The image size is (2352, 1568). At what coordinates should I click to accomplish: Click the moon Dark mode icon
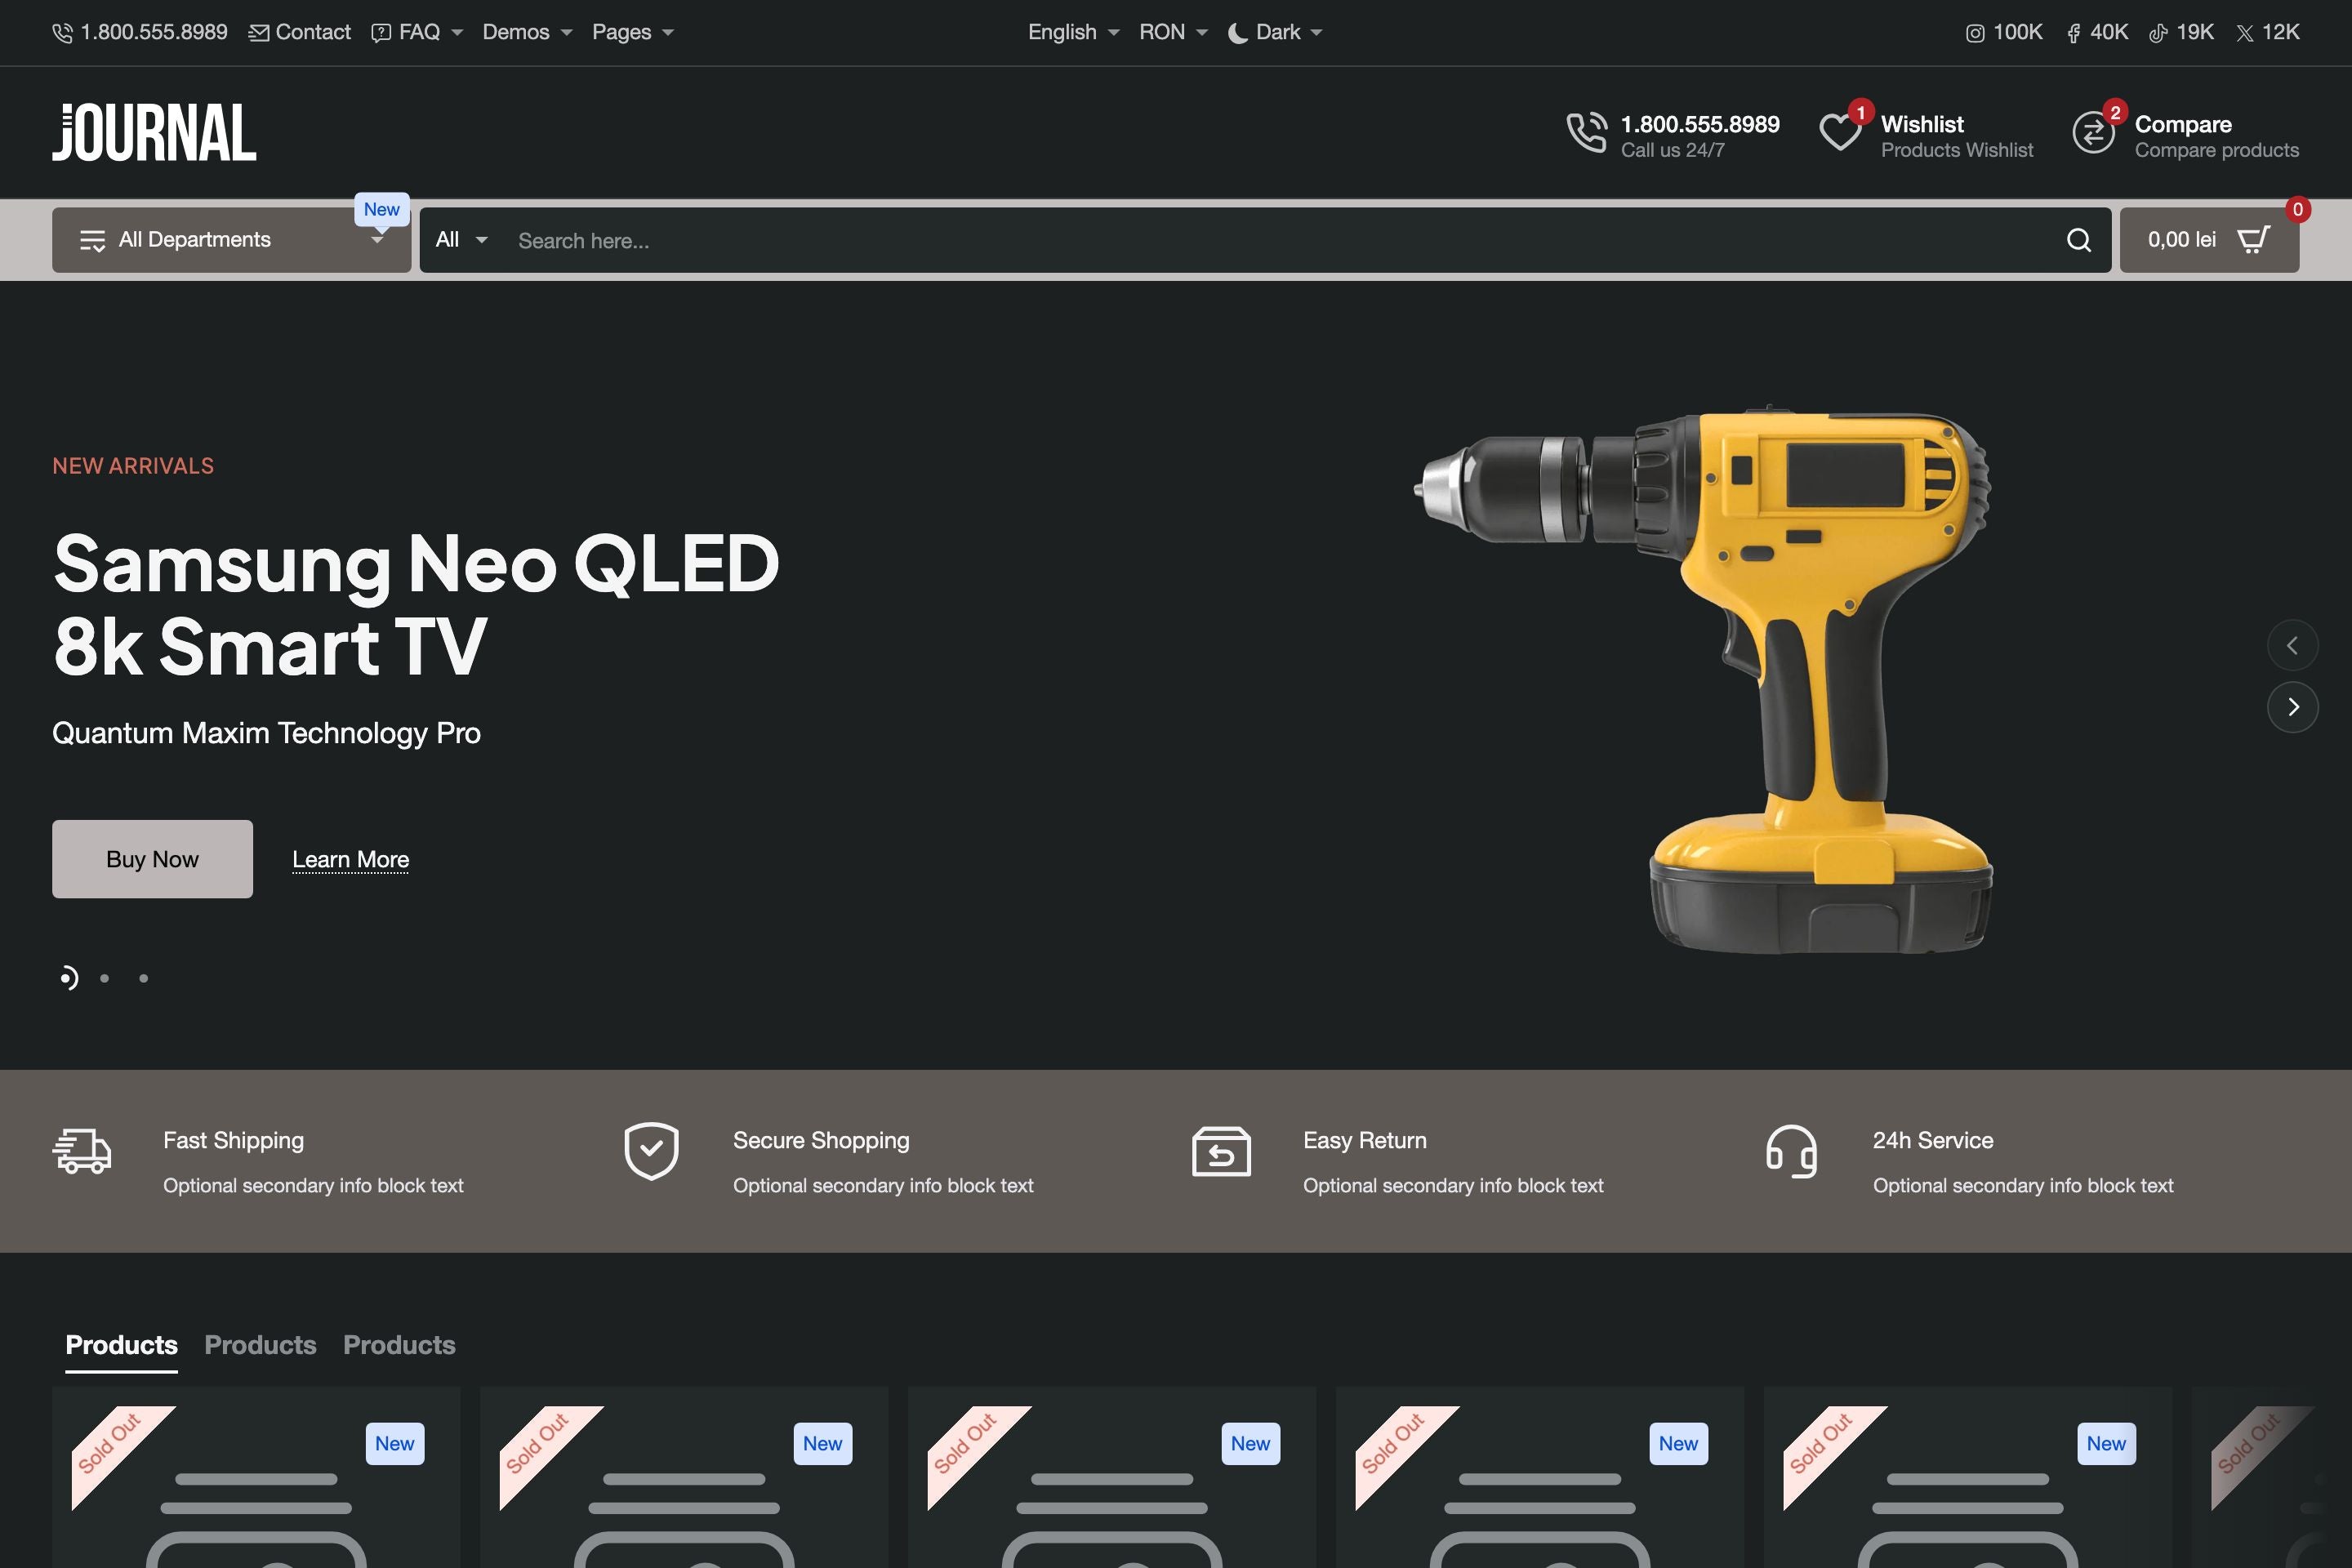point(1238,33)
